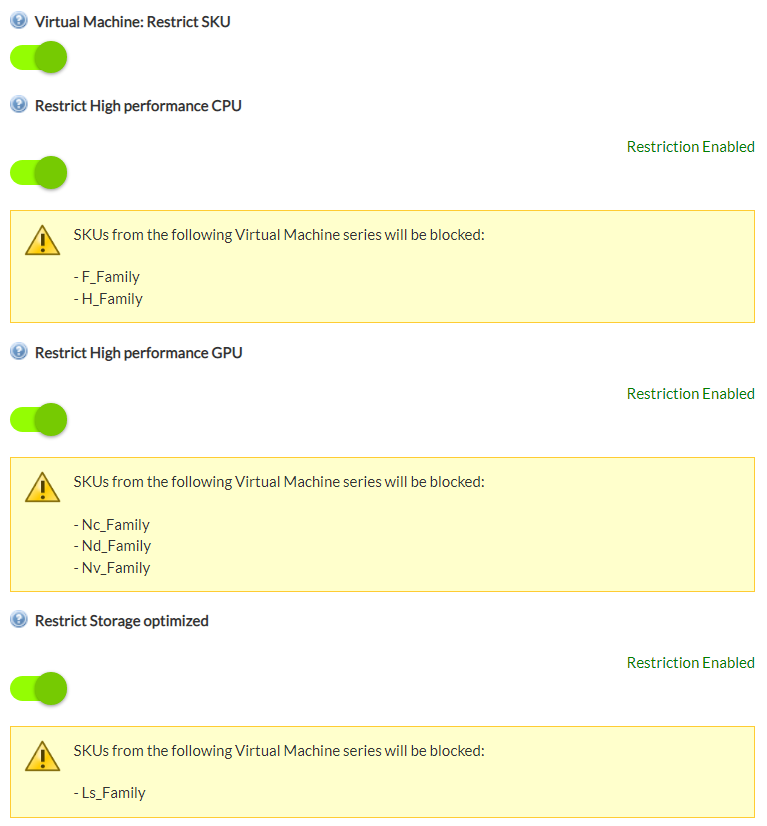Click the Restrict High performance CPU heading
Image resolution: width=767 pixels, height=826 pixels.
(138, 106)
